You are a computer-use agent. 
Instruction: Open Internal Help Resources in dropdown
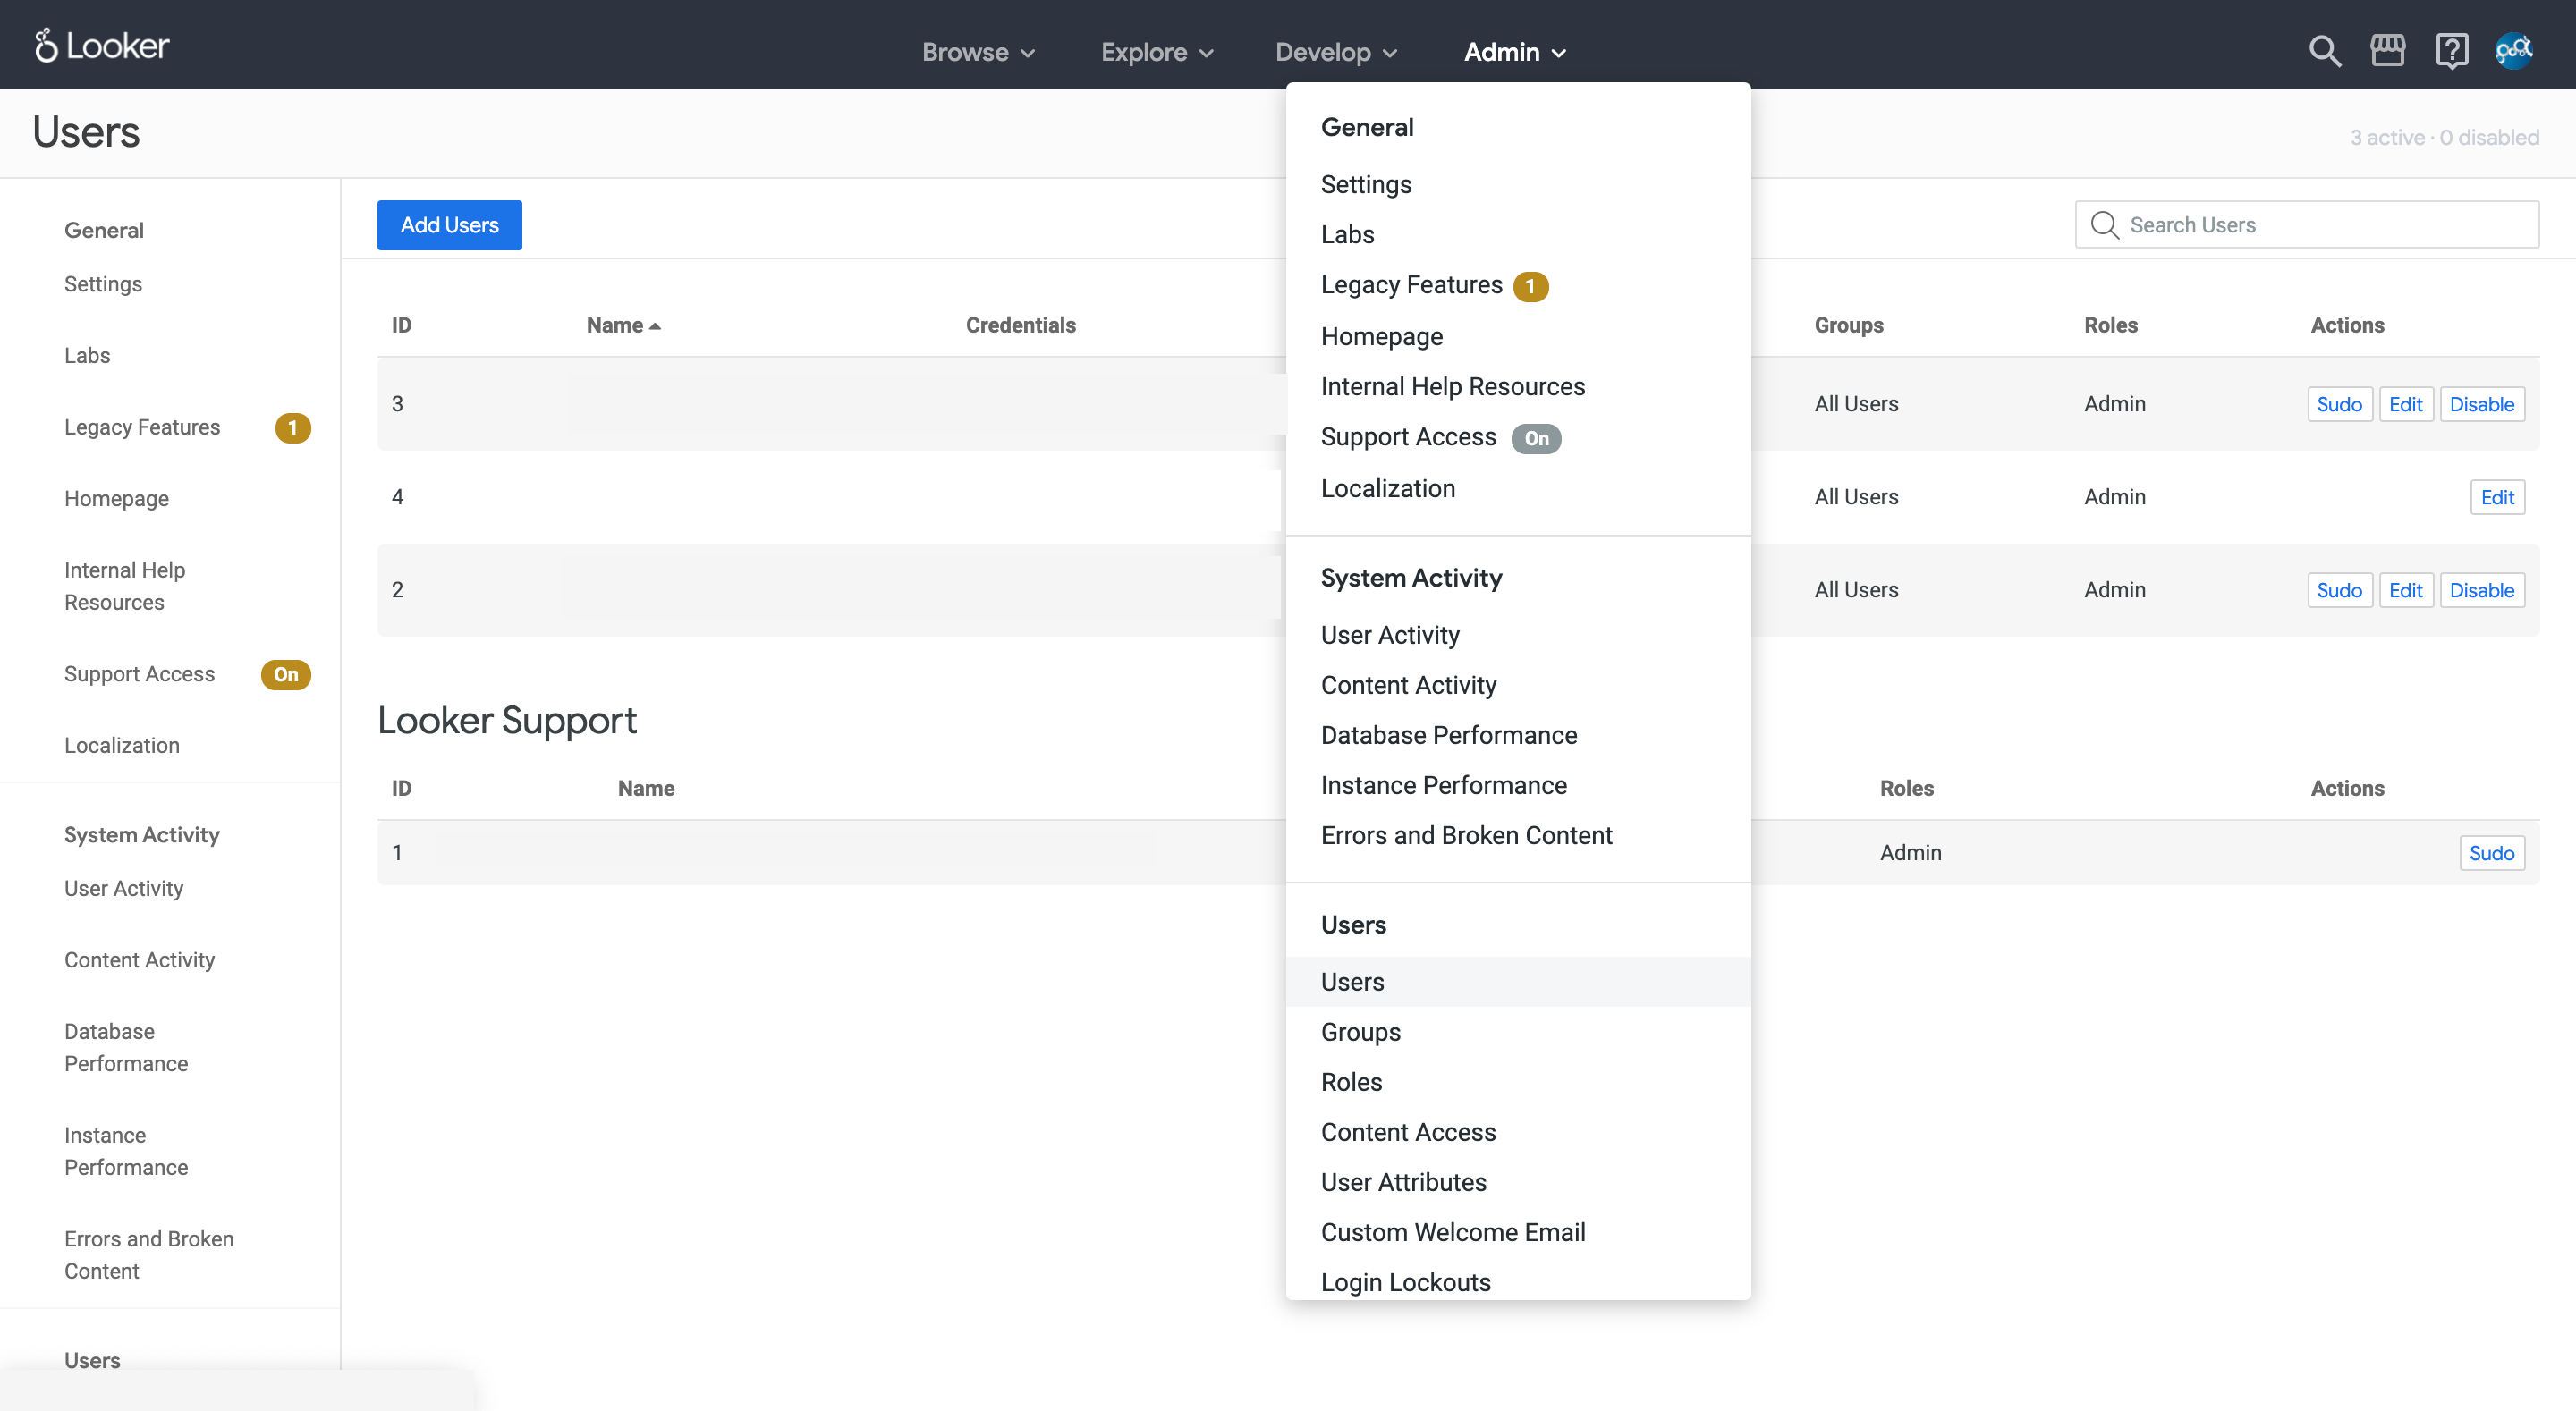tap(1452, 387)
